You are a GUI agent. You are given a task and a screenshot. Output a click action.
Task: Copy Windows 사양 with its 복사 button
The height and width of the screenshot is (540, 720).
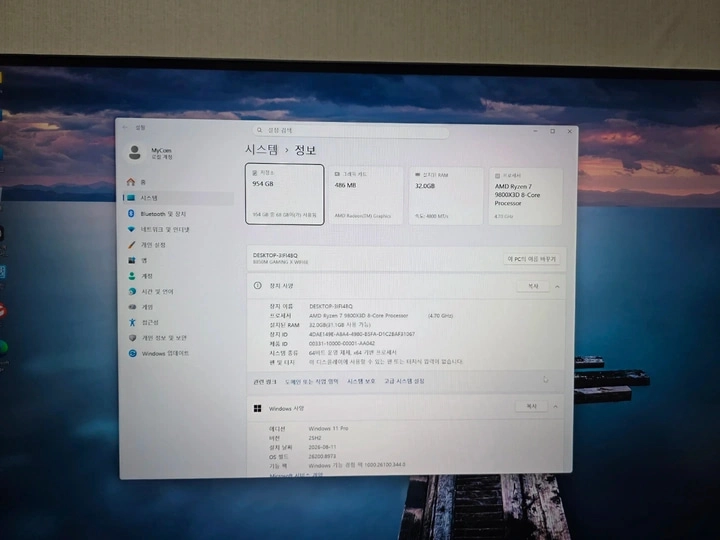point(531,406)
